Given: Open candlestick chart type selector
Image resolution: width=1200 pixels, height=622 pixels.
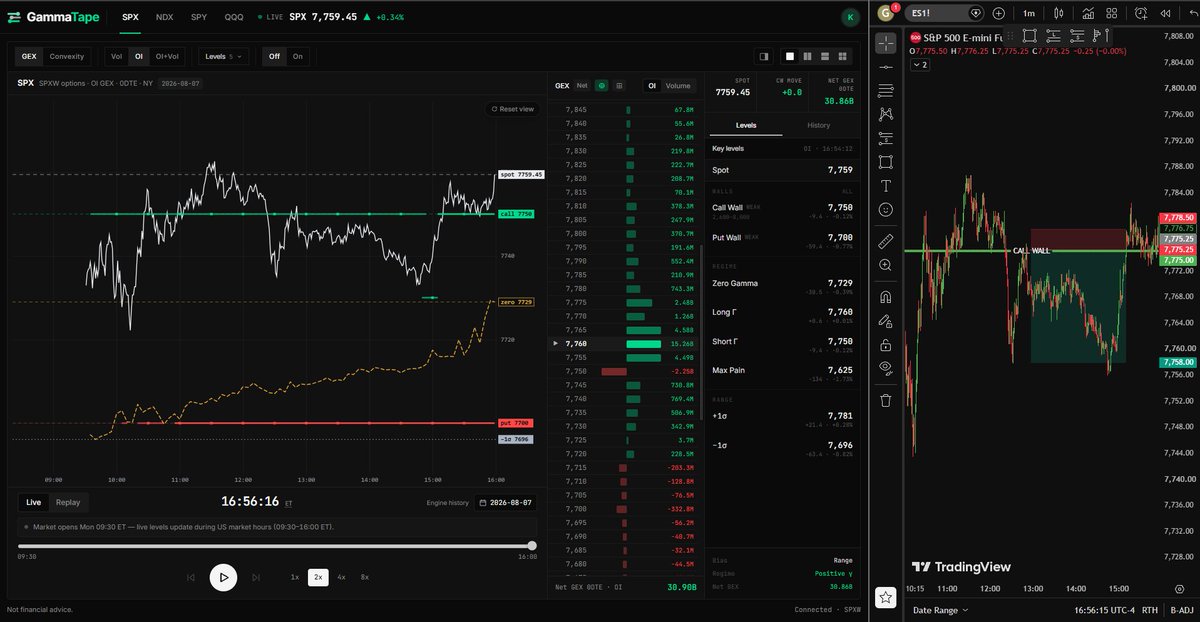Looking at the screenshot, I should (1059, 13).
